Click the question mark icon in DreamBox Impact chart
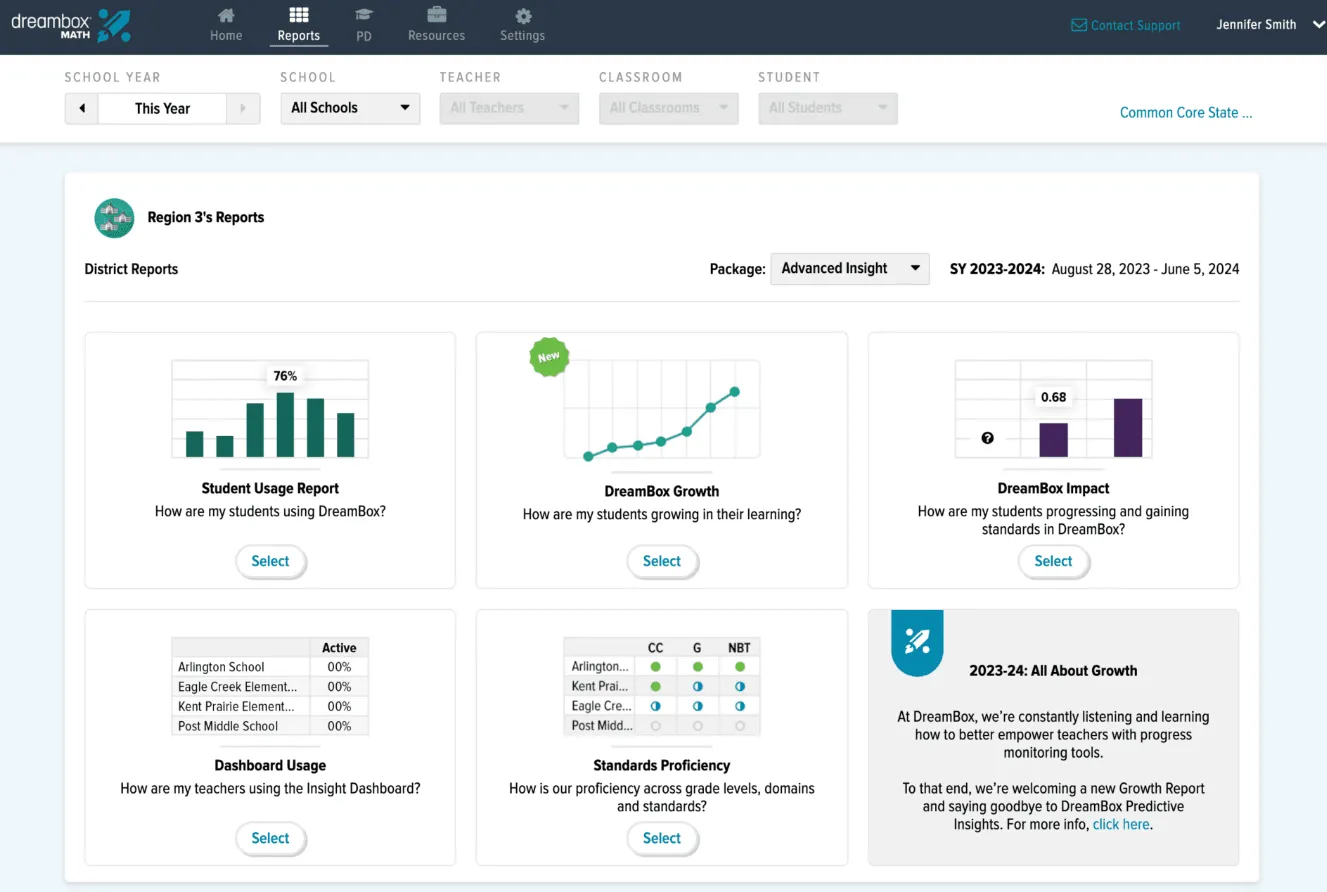Image resolution: width=1327 pixels, height=892 pixels. pos(988,438)
